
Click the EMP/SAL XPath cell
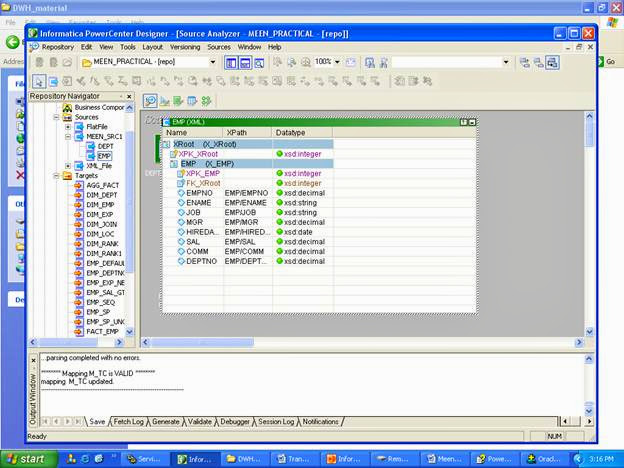pos(240,242)
